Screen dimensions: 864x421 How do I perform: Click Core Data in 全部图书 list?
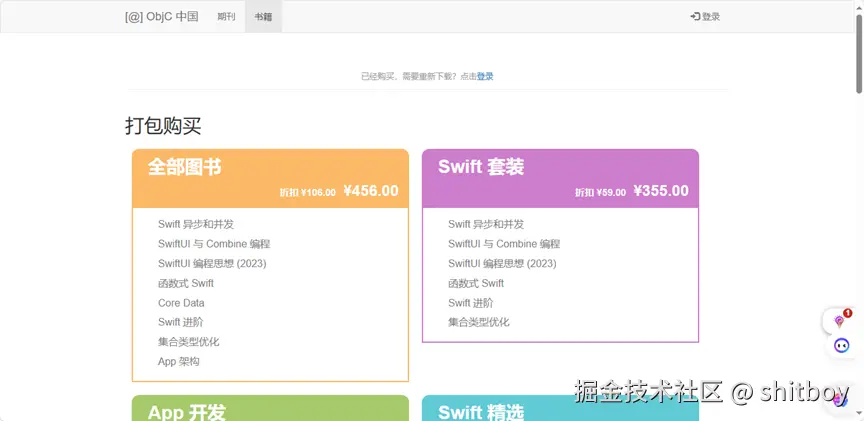pos(181,303)
